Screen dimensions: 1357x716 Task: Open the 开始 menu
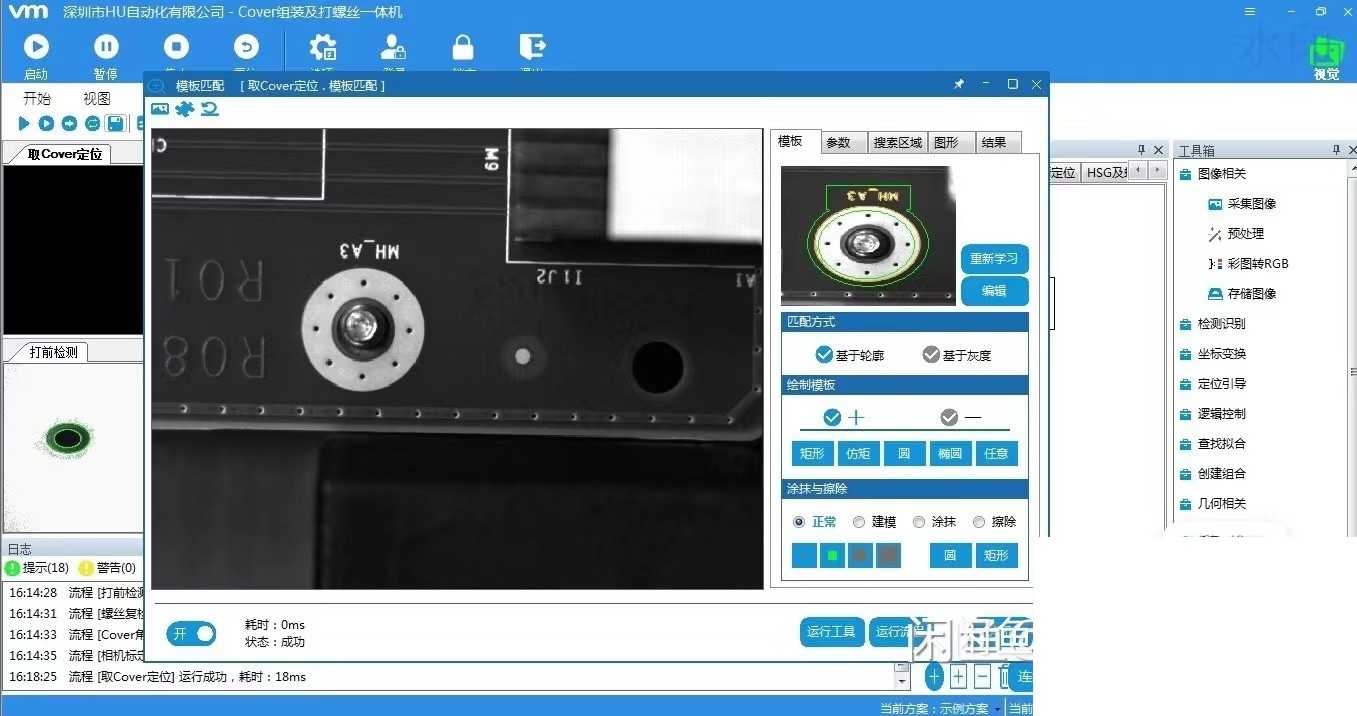tap(37, 98)
